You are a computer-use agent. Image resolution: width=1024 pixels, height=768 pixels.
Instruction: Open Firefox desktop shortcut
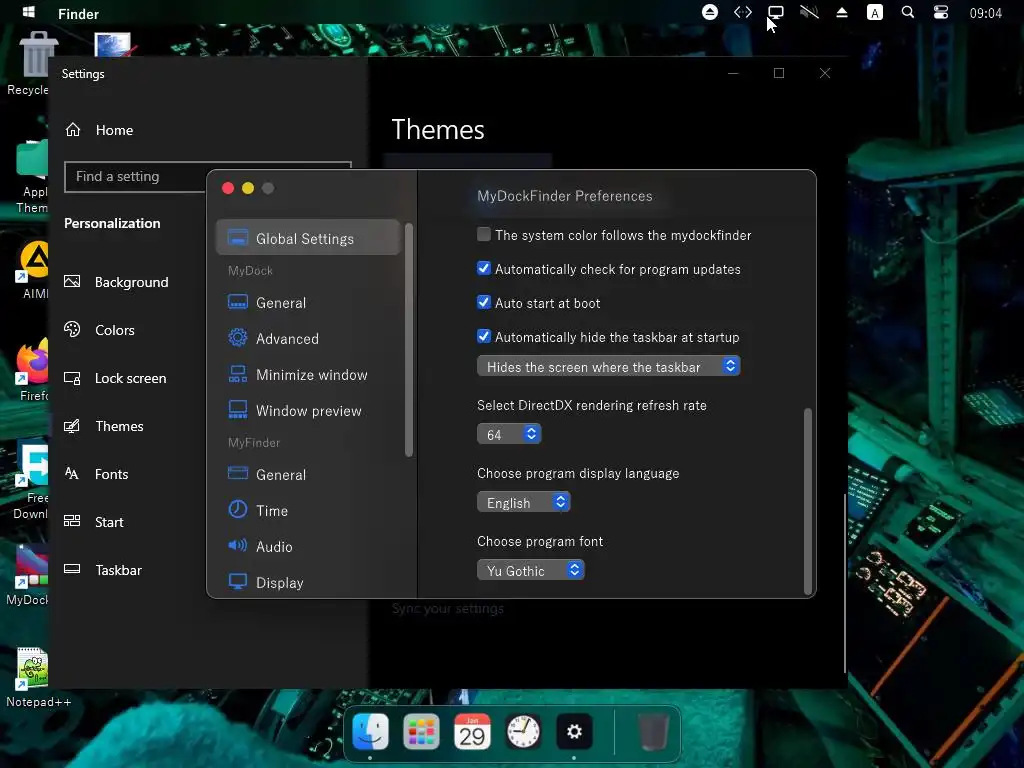[33, 369]
